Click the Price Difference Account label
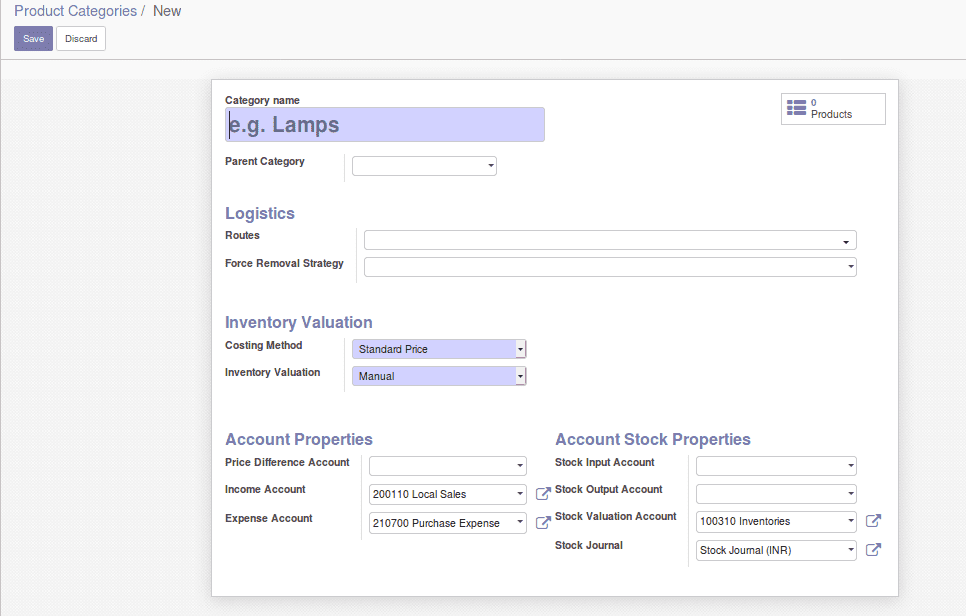The width and height of the screenshot is (966, 616). click(x=286, y=462)
